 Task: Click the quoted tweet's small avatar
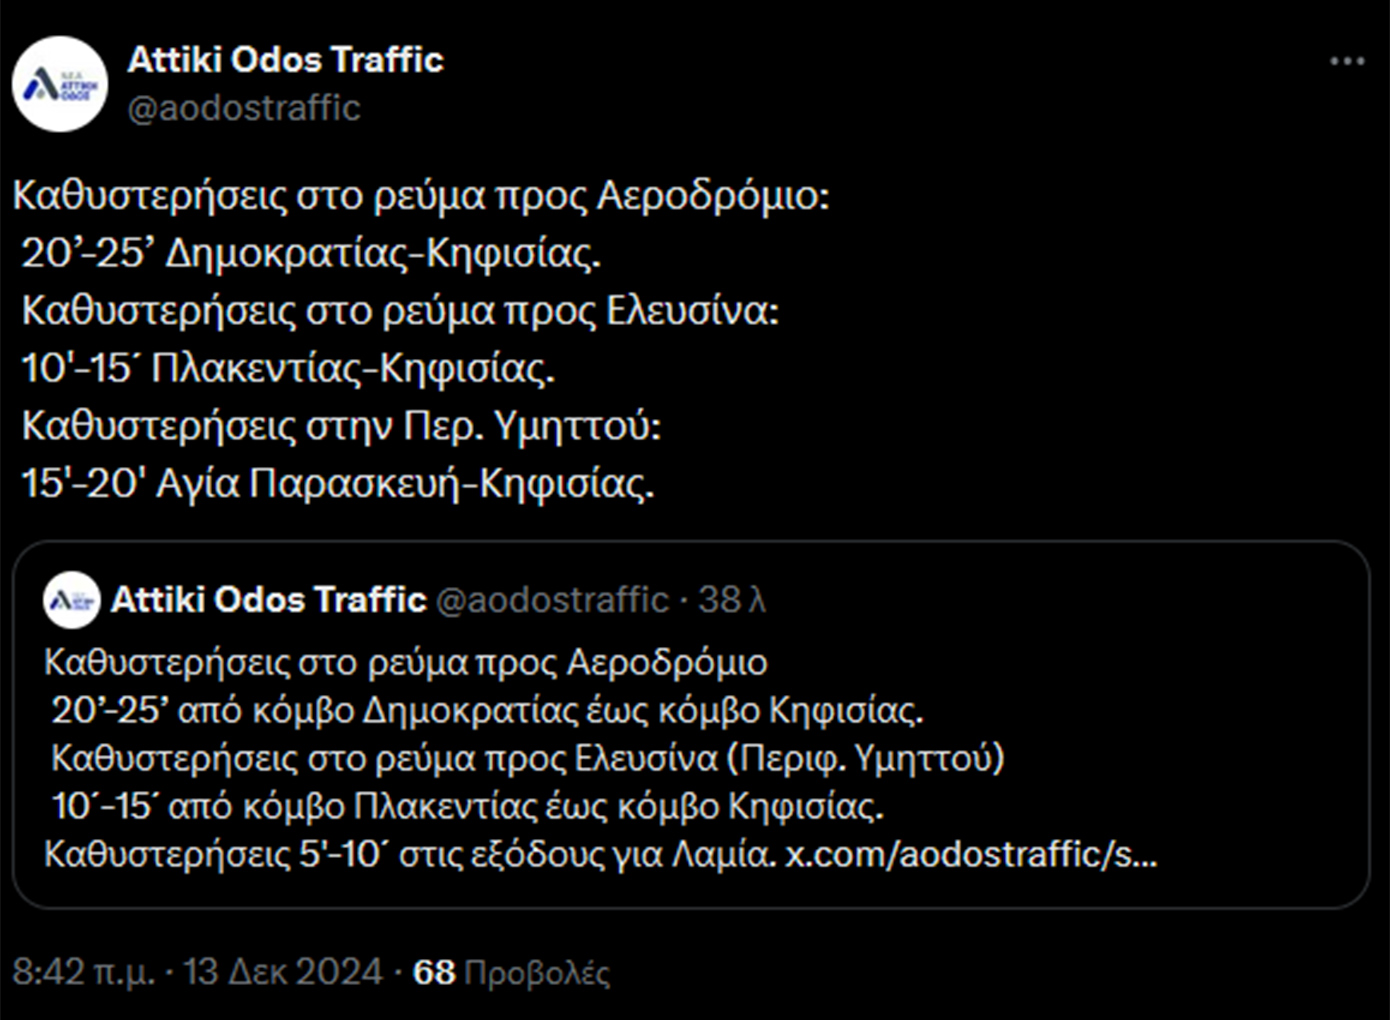click(72, 600)
